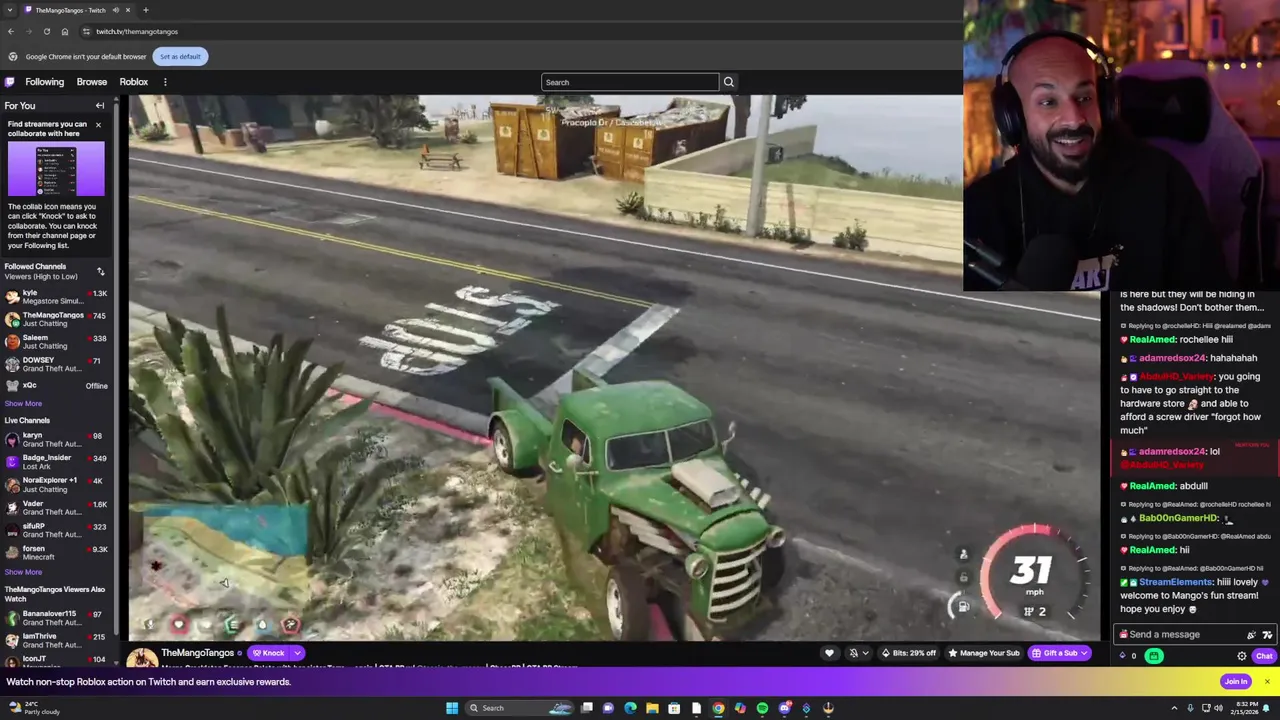The image size is (1280, 720).
Task: Open the emote picker in the chat box
Action: click(1267, 634)
